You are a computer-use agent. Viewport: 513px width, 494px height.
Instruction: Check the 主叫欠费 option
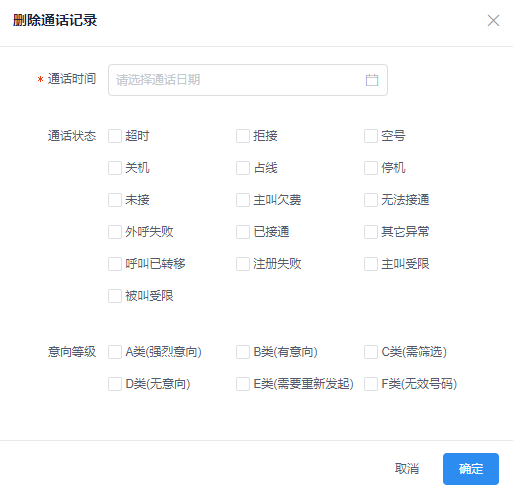coord(243,200)
